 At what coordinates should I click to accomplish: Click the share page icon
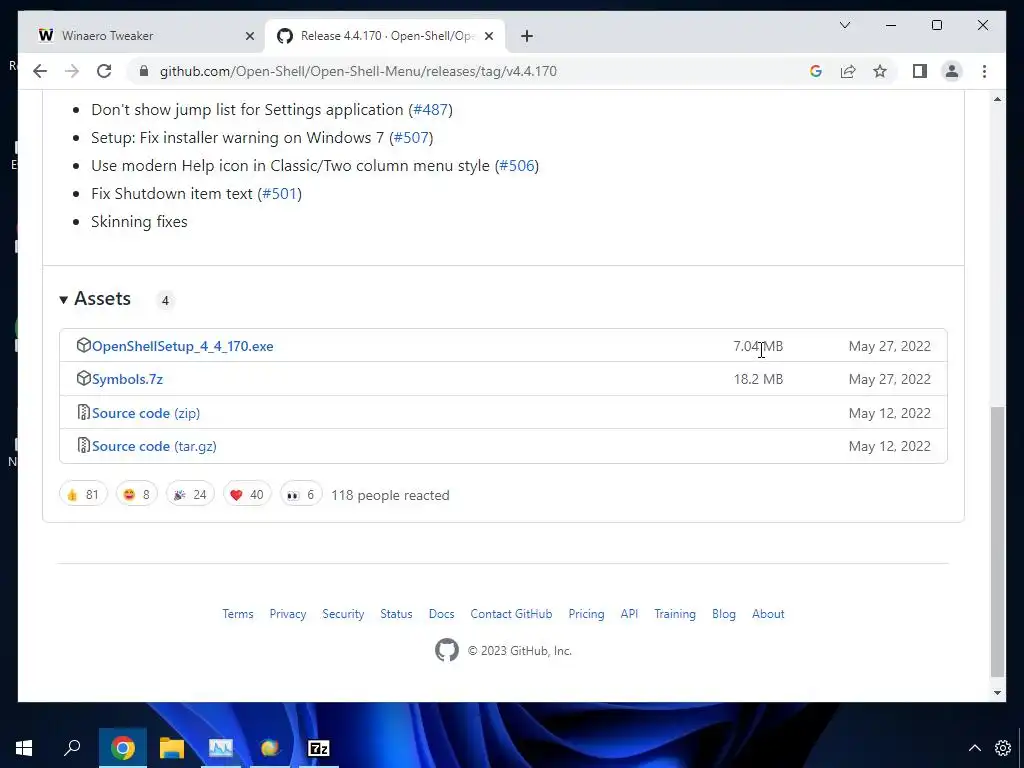pyautogui.click(x=848, y=71)
